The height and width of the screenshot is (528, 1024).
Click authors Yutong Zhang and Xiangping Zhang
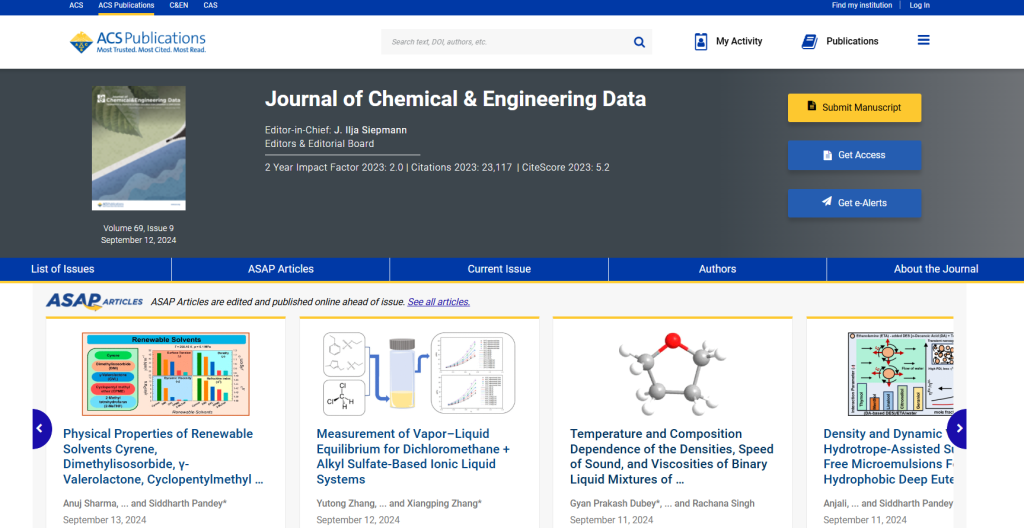tap(399, 503)
